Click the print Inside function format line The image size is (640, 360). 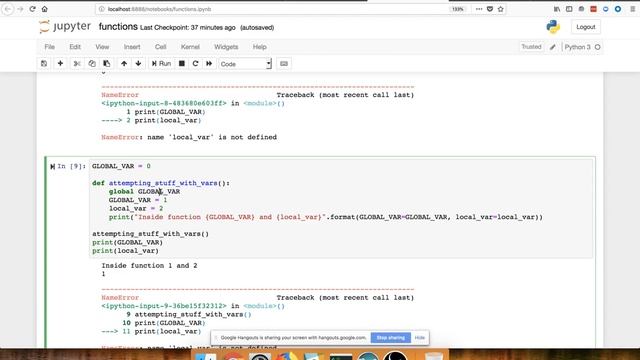click(326, 217)
